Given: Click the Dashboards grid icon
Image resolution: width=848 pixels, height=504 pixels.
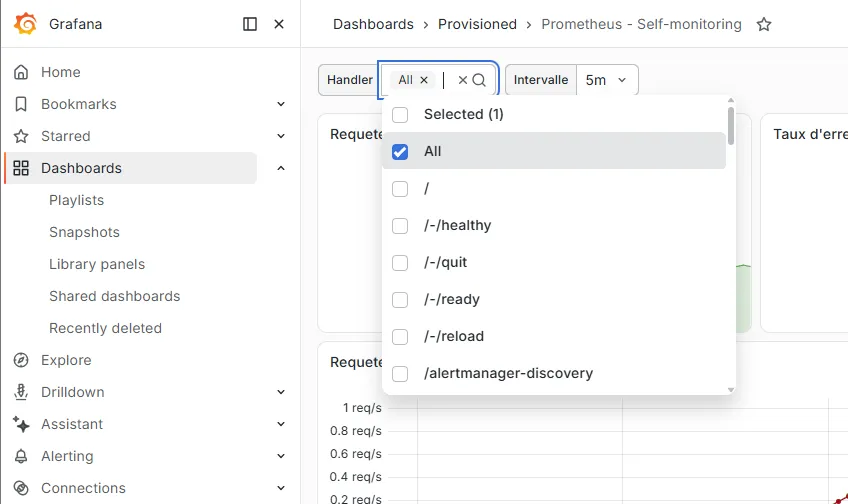Looking at the screenshot, I should point(21,168).
